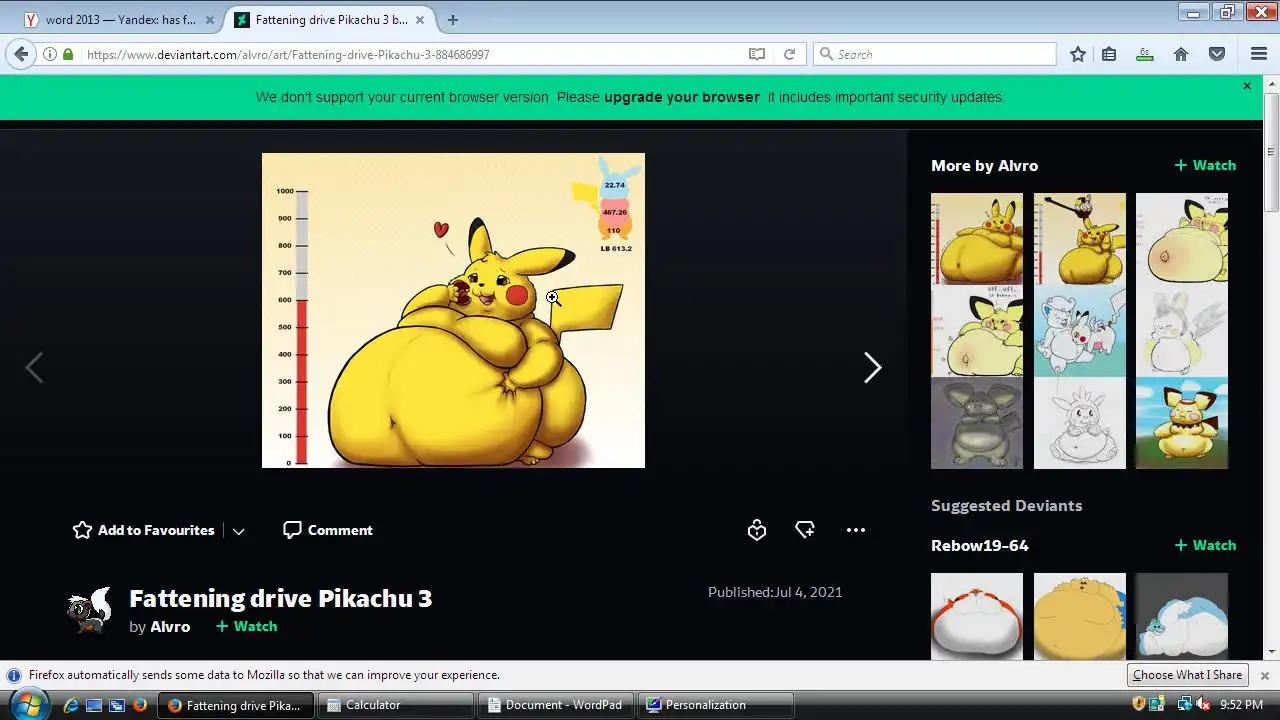Expand favourites collection dropdown chevron
Image resolution: width=1280 pixels, height=720 pixels.
[x=238, y=531]
